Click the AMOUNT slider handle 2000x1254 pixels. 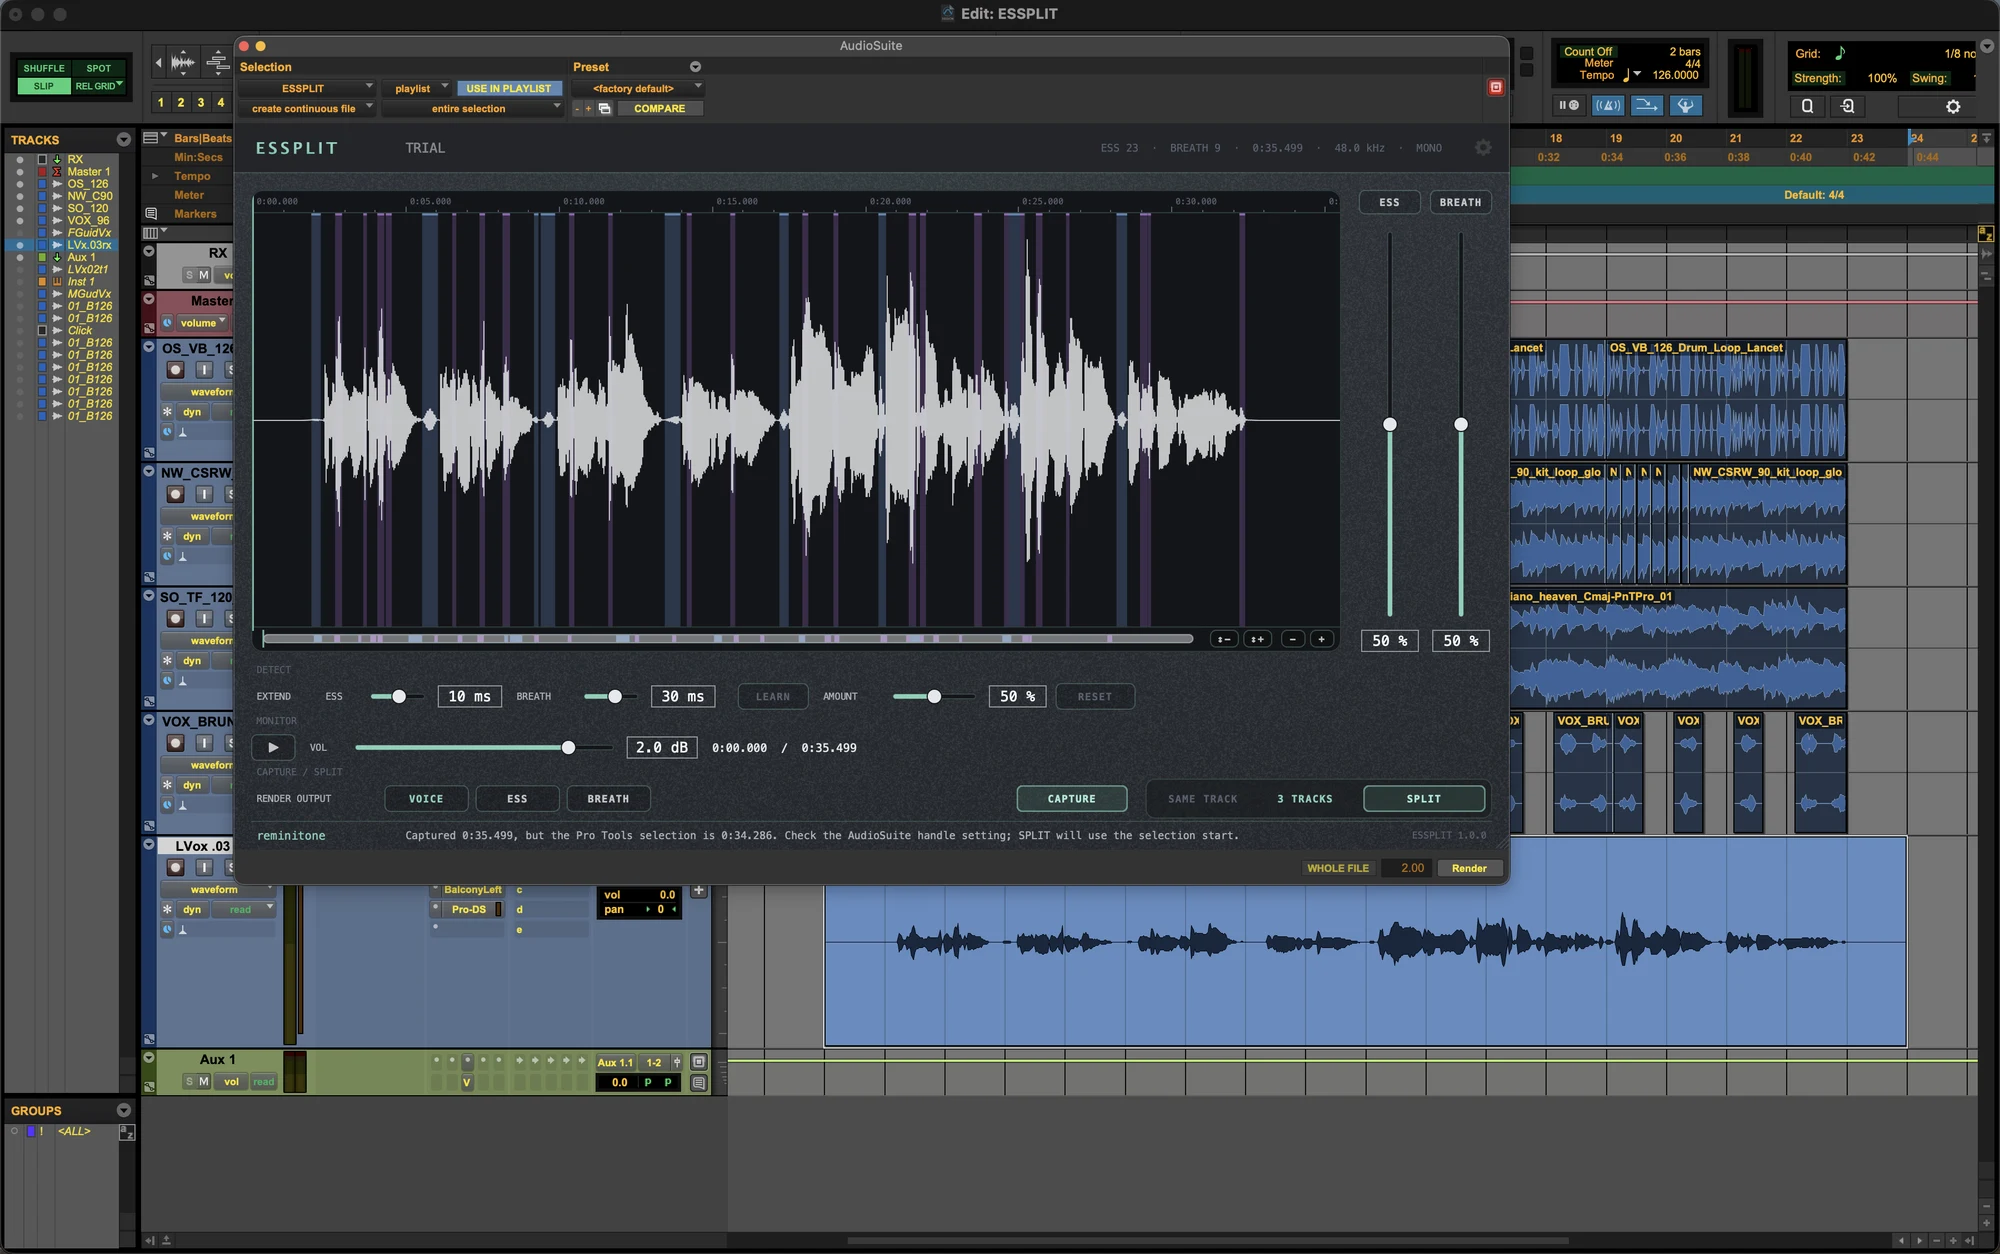pos(934,697)
